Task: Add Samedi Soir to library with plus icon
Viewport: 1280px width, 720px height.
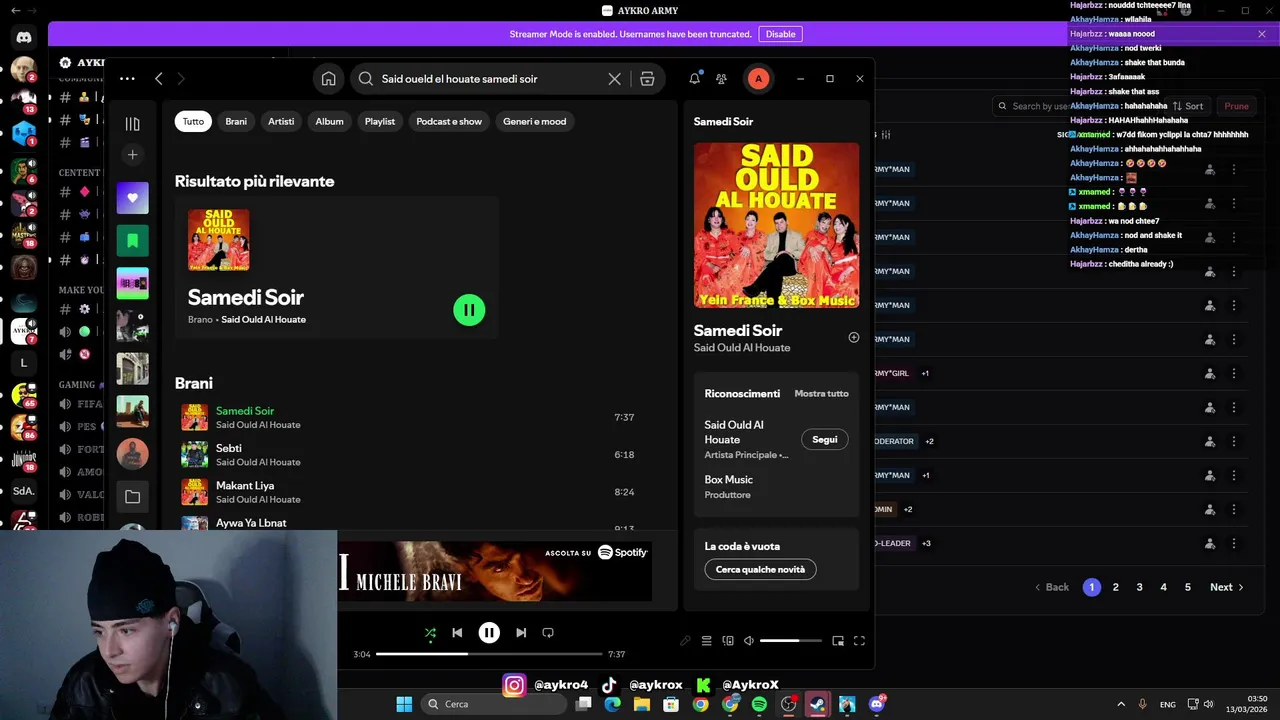Action: (853, 338)
